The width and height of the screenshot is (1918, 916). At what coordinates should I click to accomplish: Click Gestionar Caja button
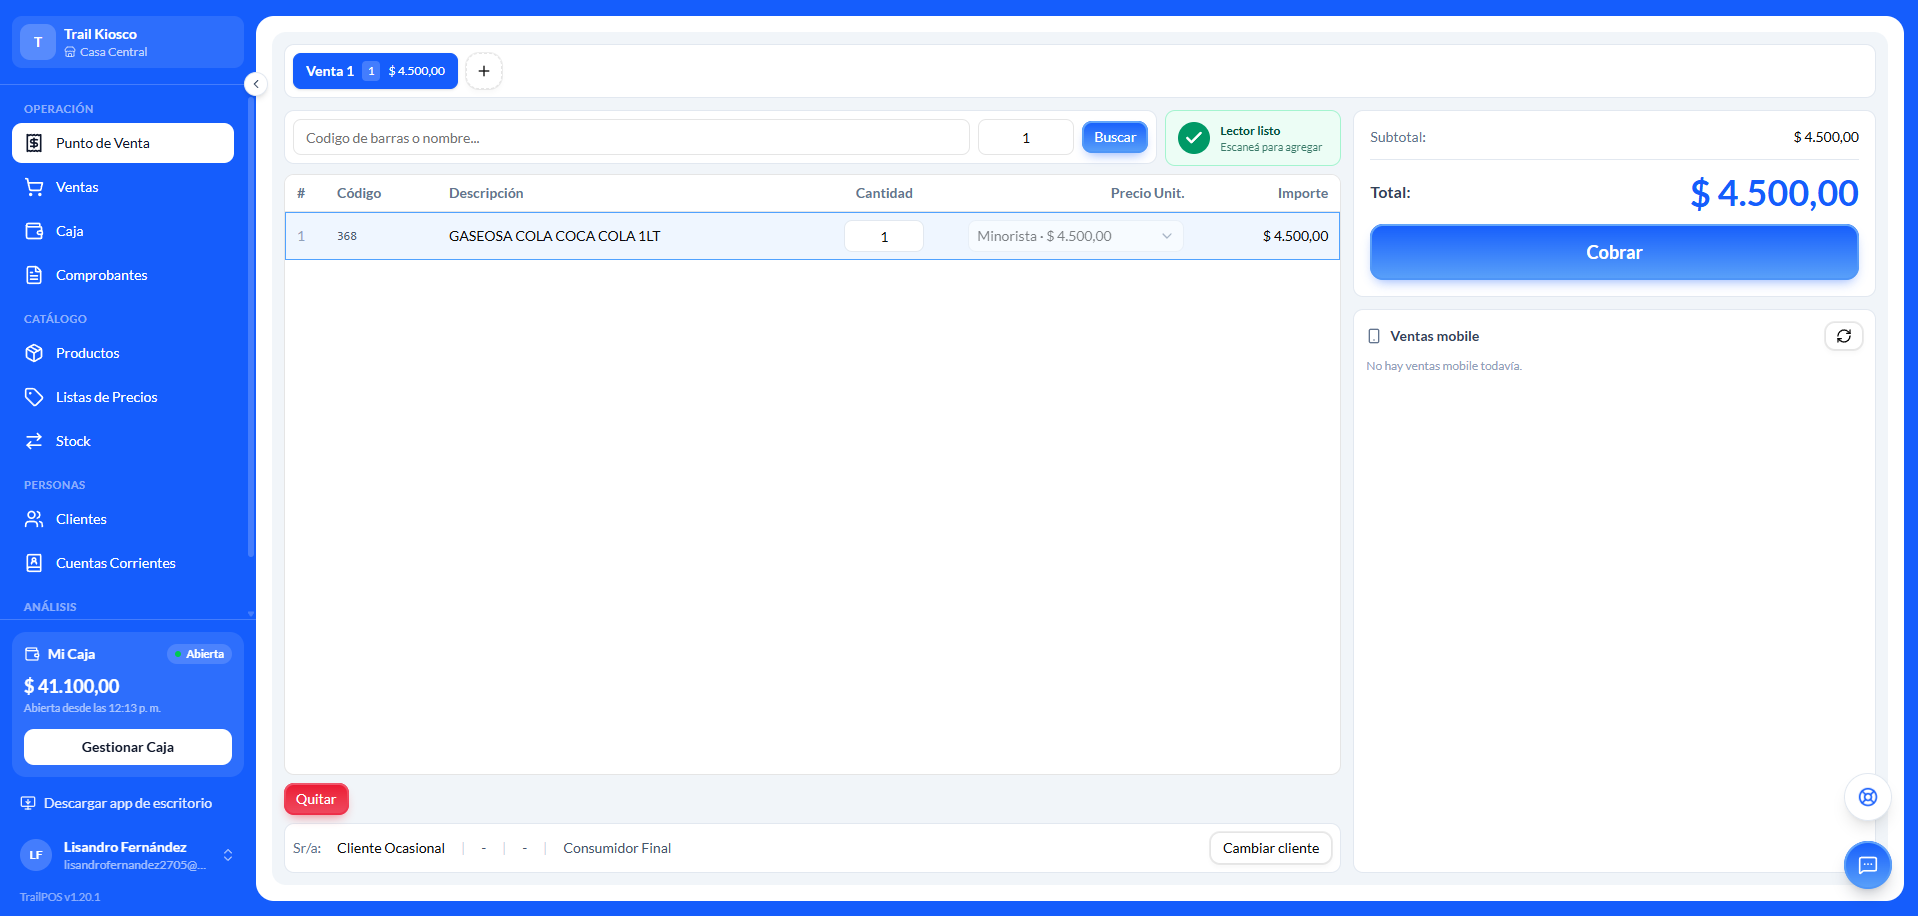click(x=128, y=747)
